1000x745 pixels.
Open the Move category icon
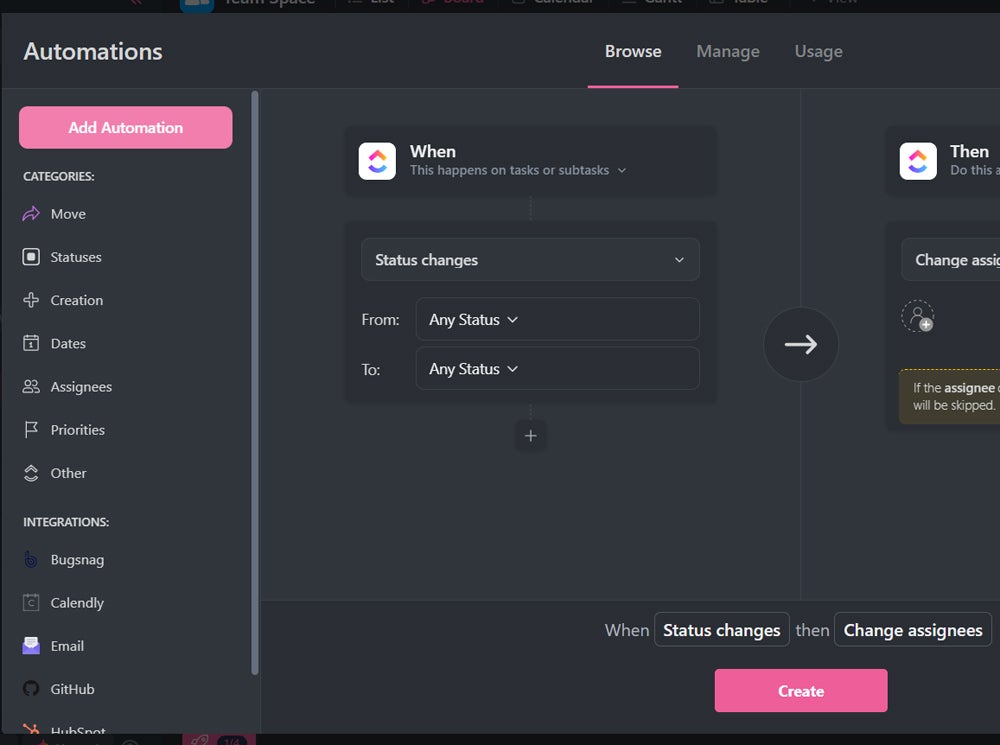point(31,214)
